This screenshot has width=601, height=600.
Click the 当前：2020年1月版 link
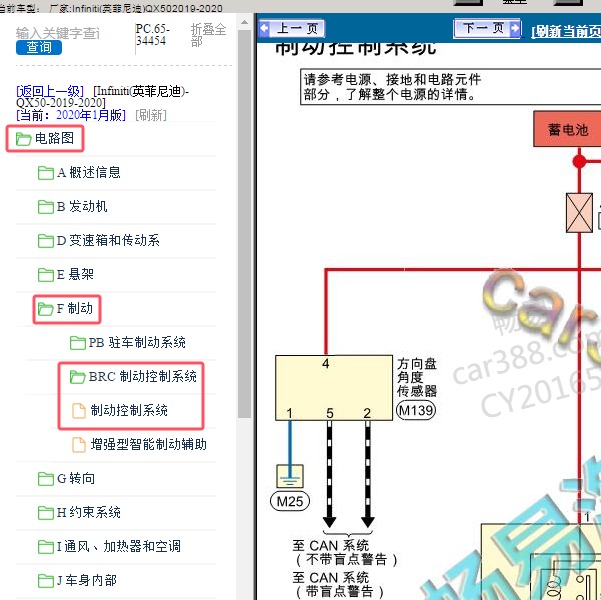click(71, 115)
